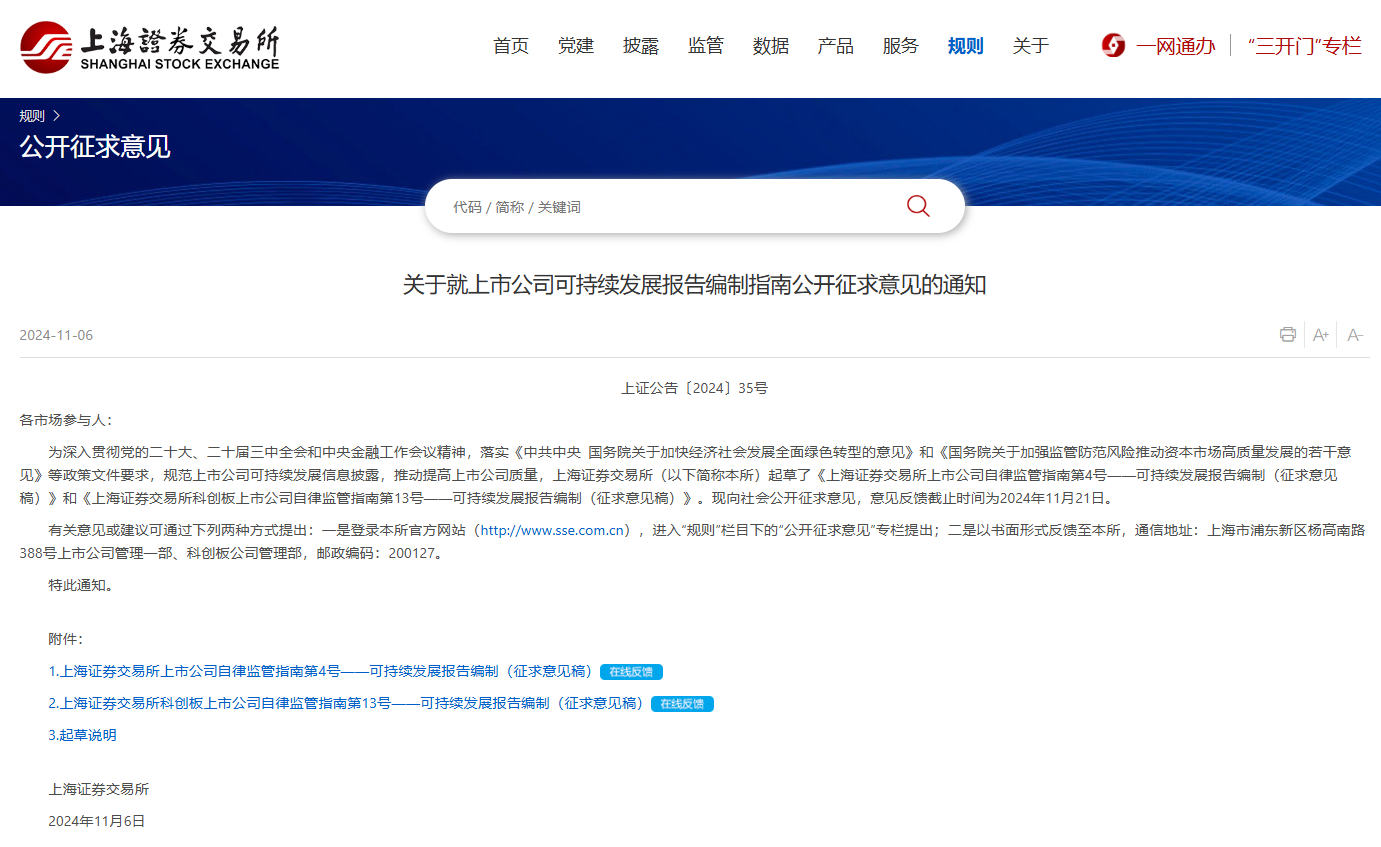The width and height of the screenshot is (1381, 847).
Task: Open the 首页 menu item
Action: coord(510,46)
